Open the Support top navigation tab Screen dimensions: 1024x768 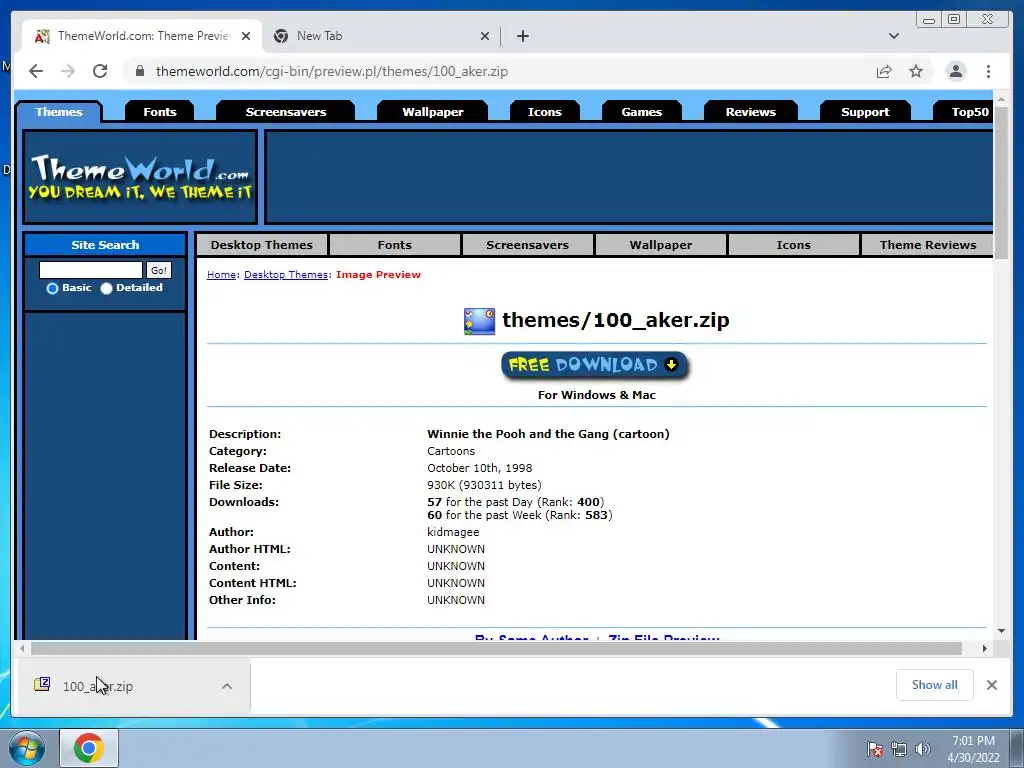pyautogui.click(x=865, y=112)
